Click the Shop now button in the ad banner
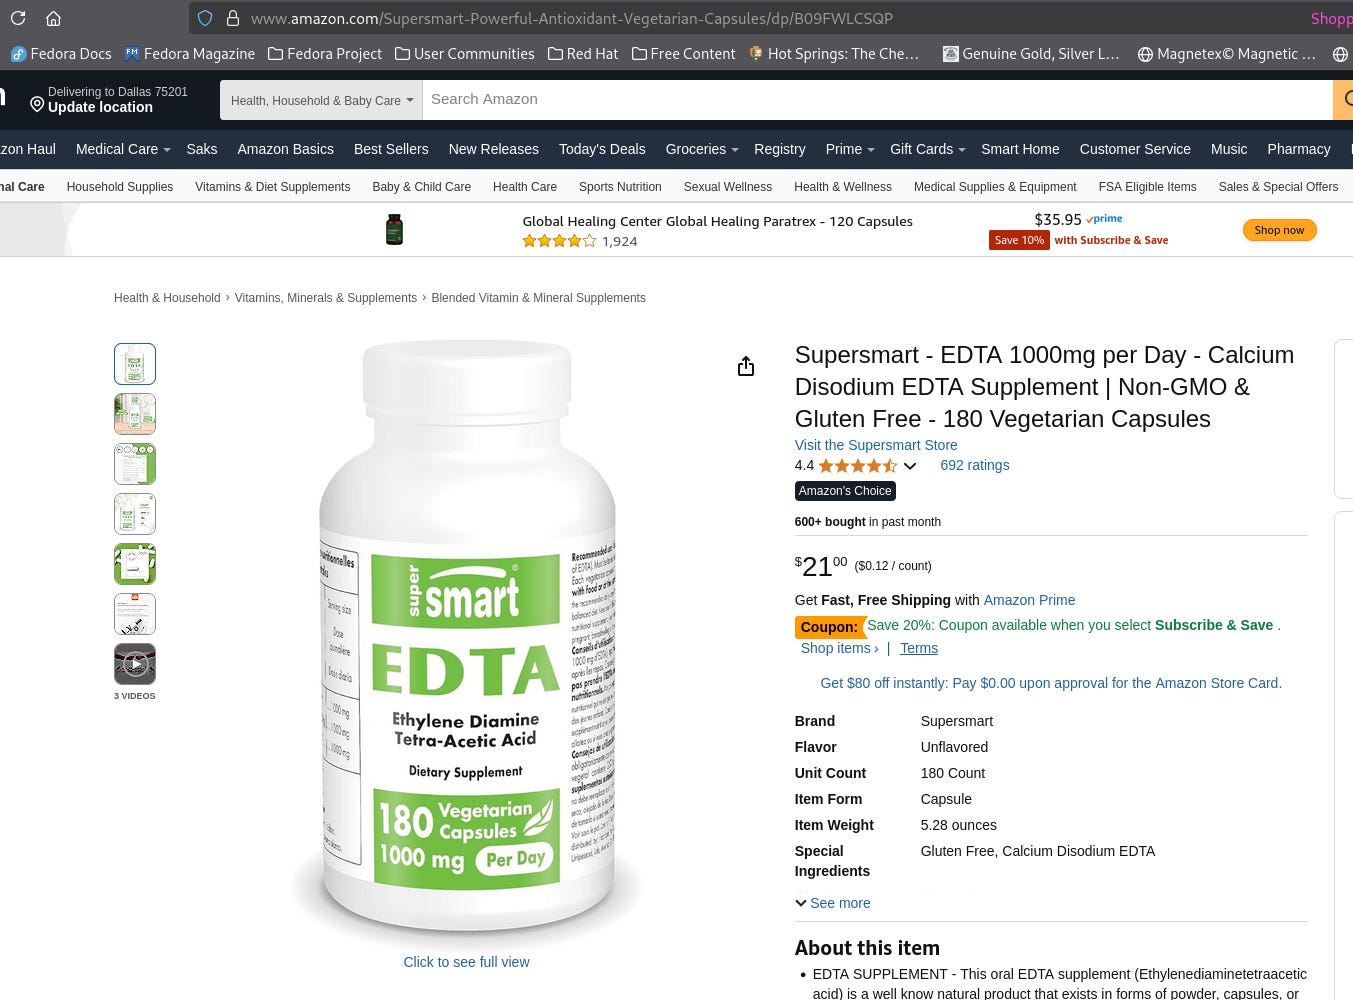1353x1000 pixels. pos(1279,230)
